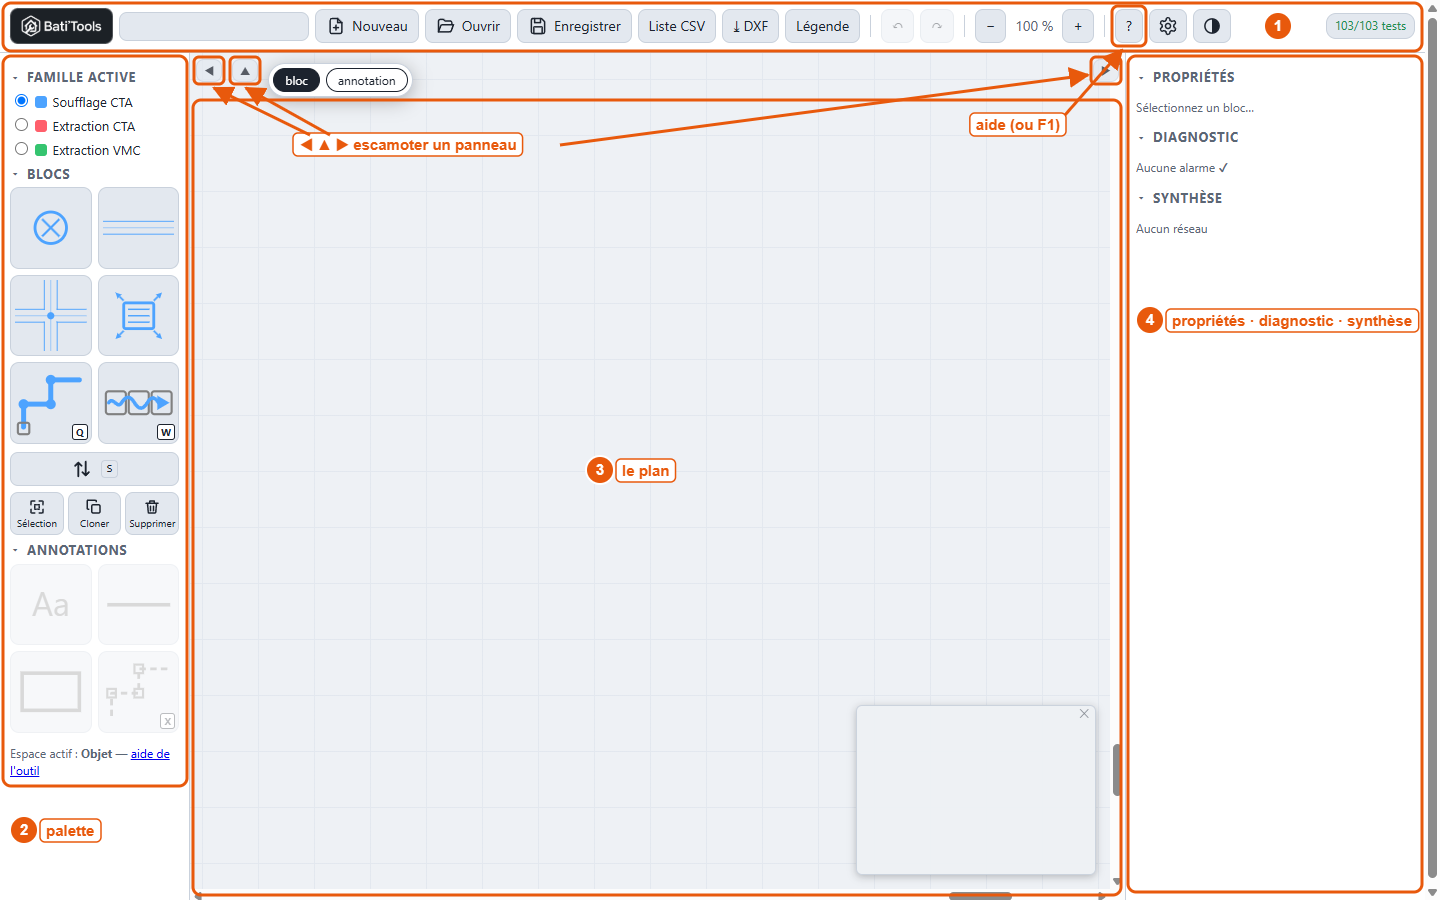Select the cross junction block

[x=51, y=315]
